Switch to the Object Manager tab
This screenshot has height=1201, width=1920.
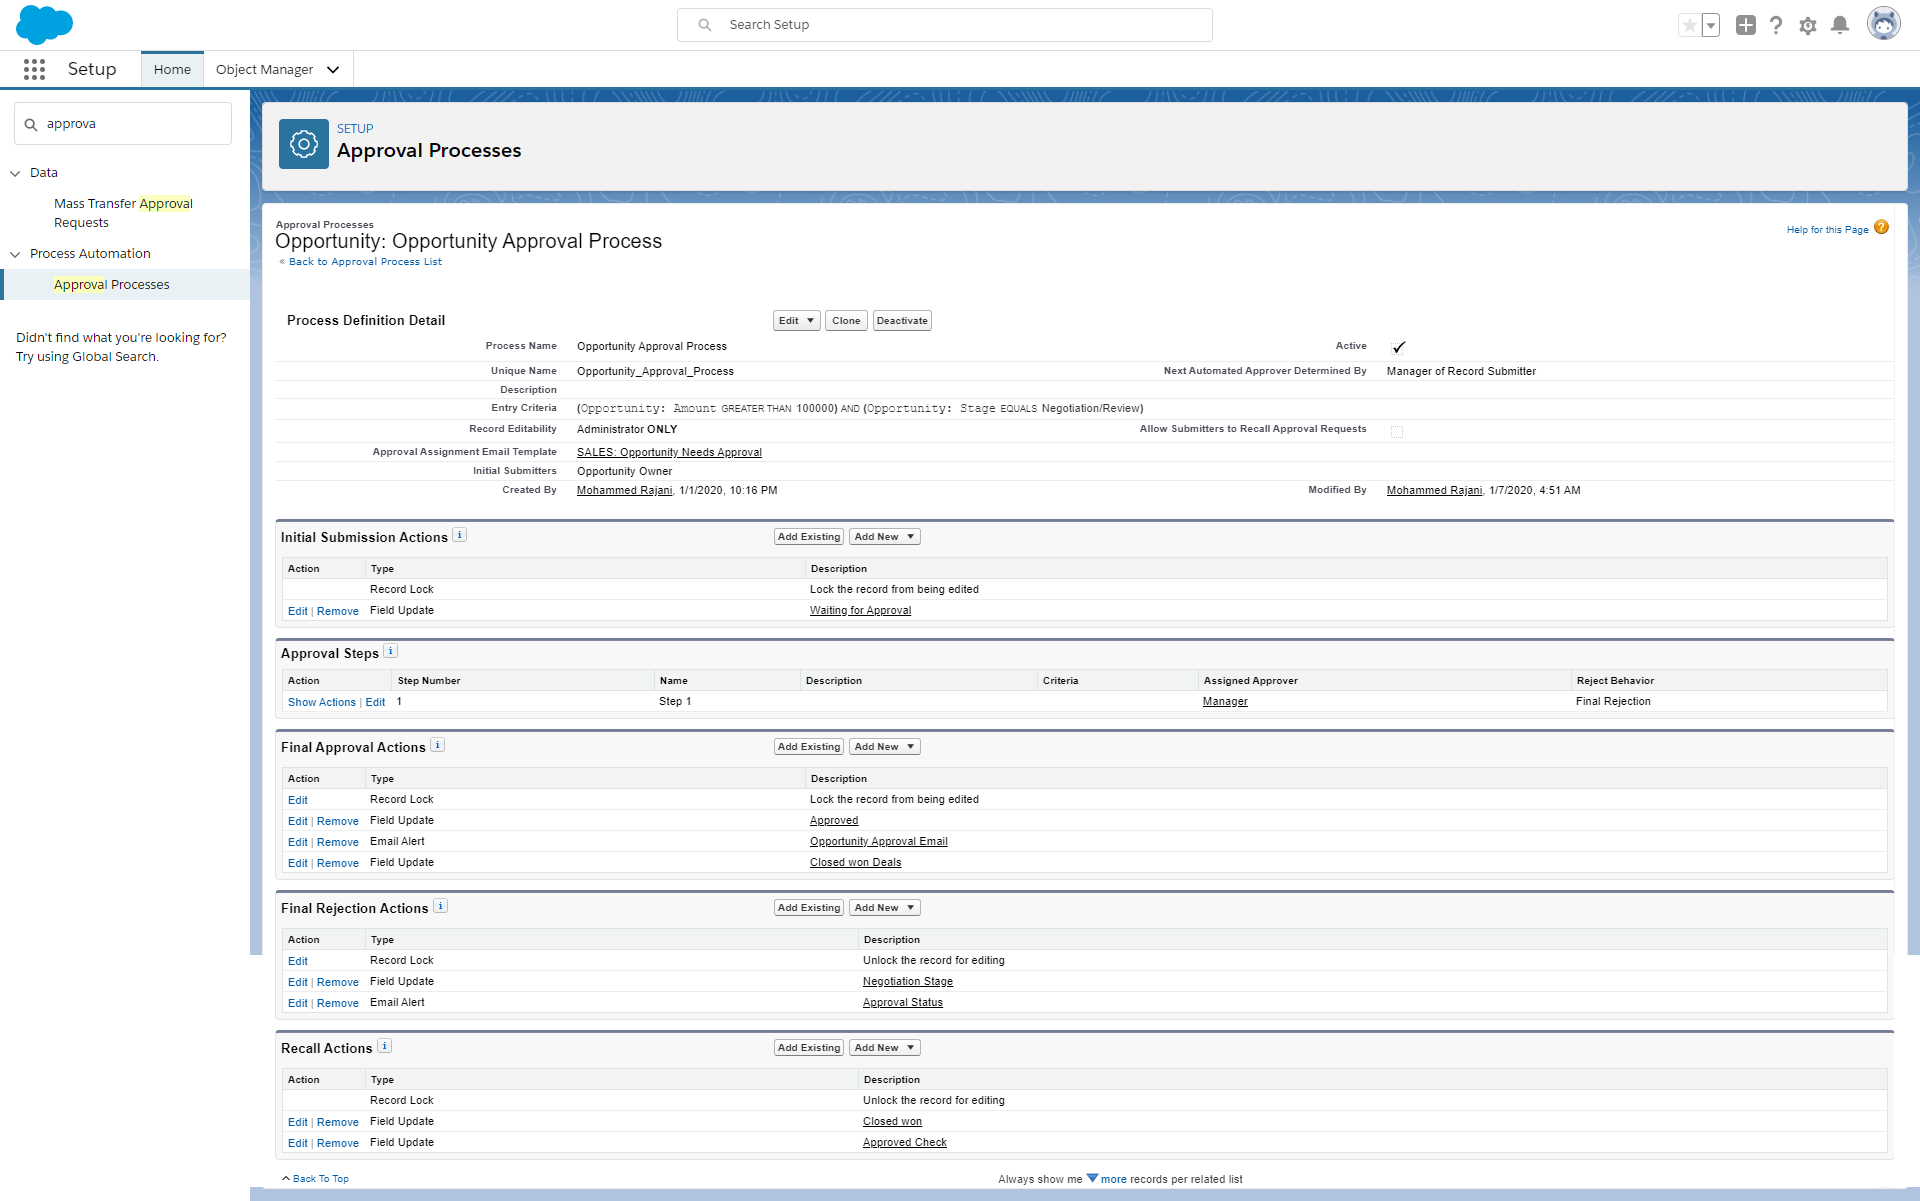(264, 70)
